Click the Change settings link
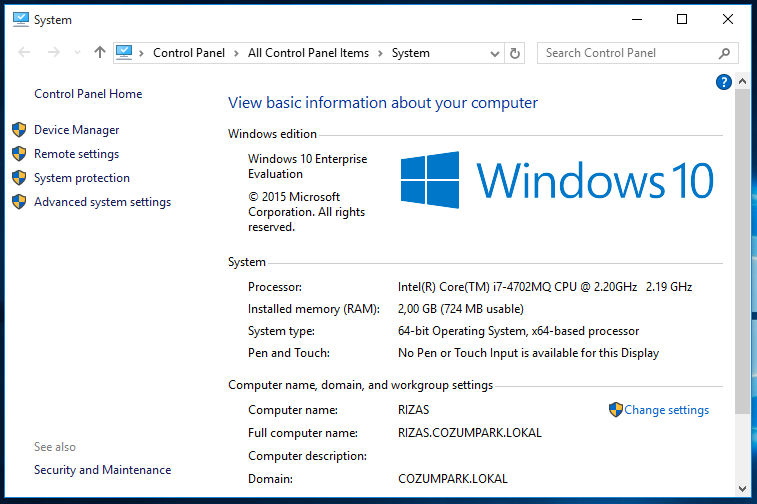Screen dimensions: 757x504 [666, 410]
